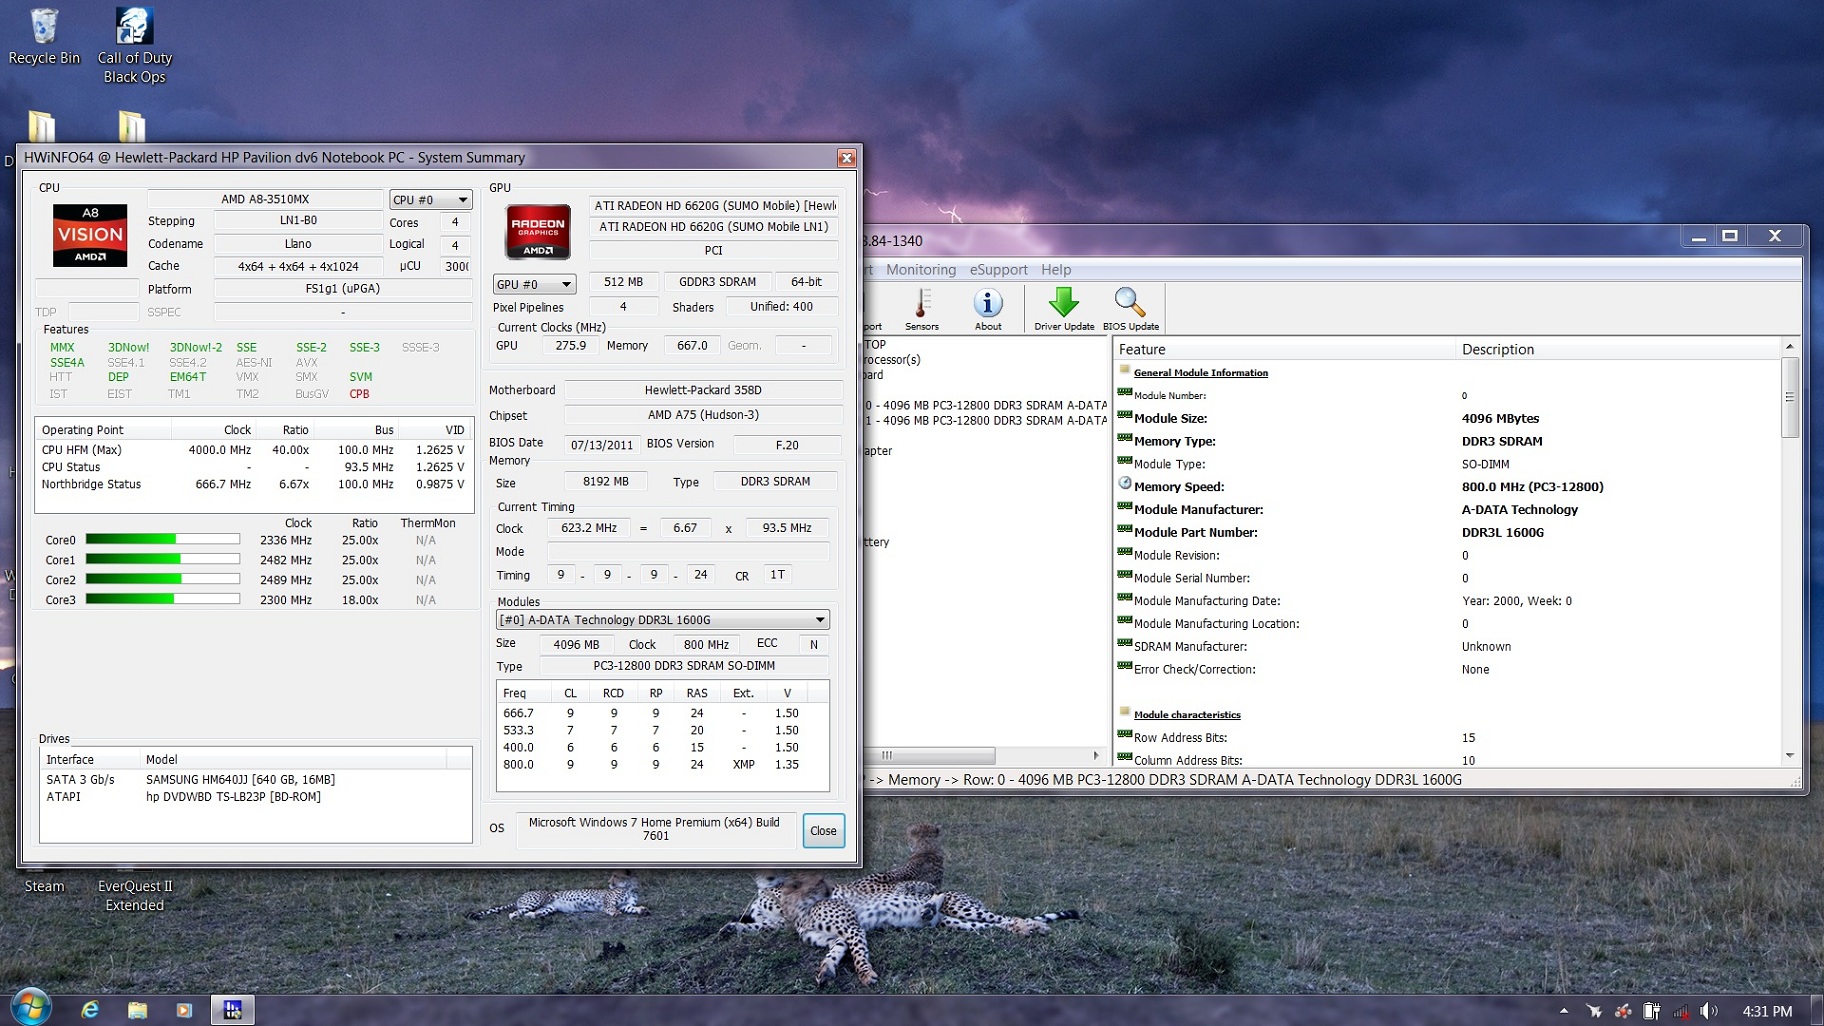Click the details pane vertical scrollbar
This screenshot has width=1824, height=1026.
(x=1789, y=397)
